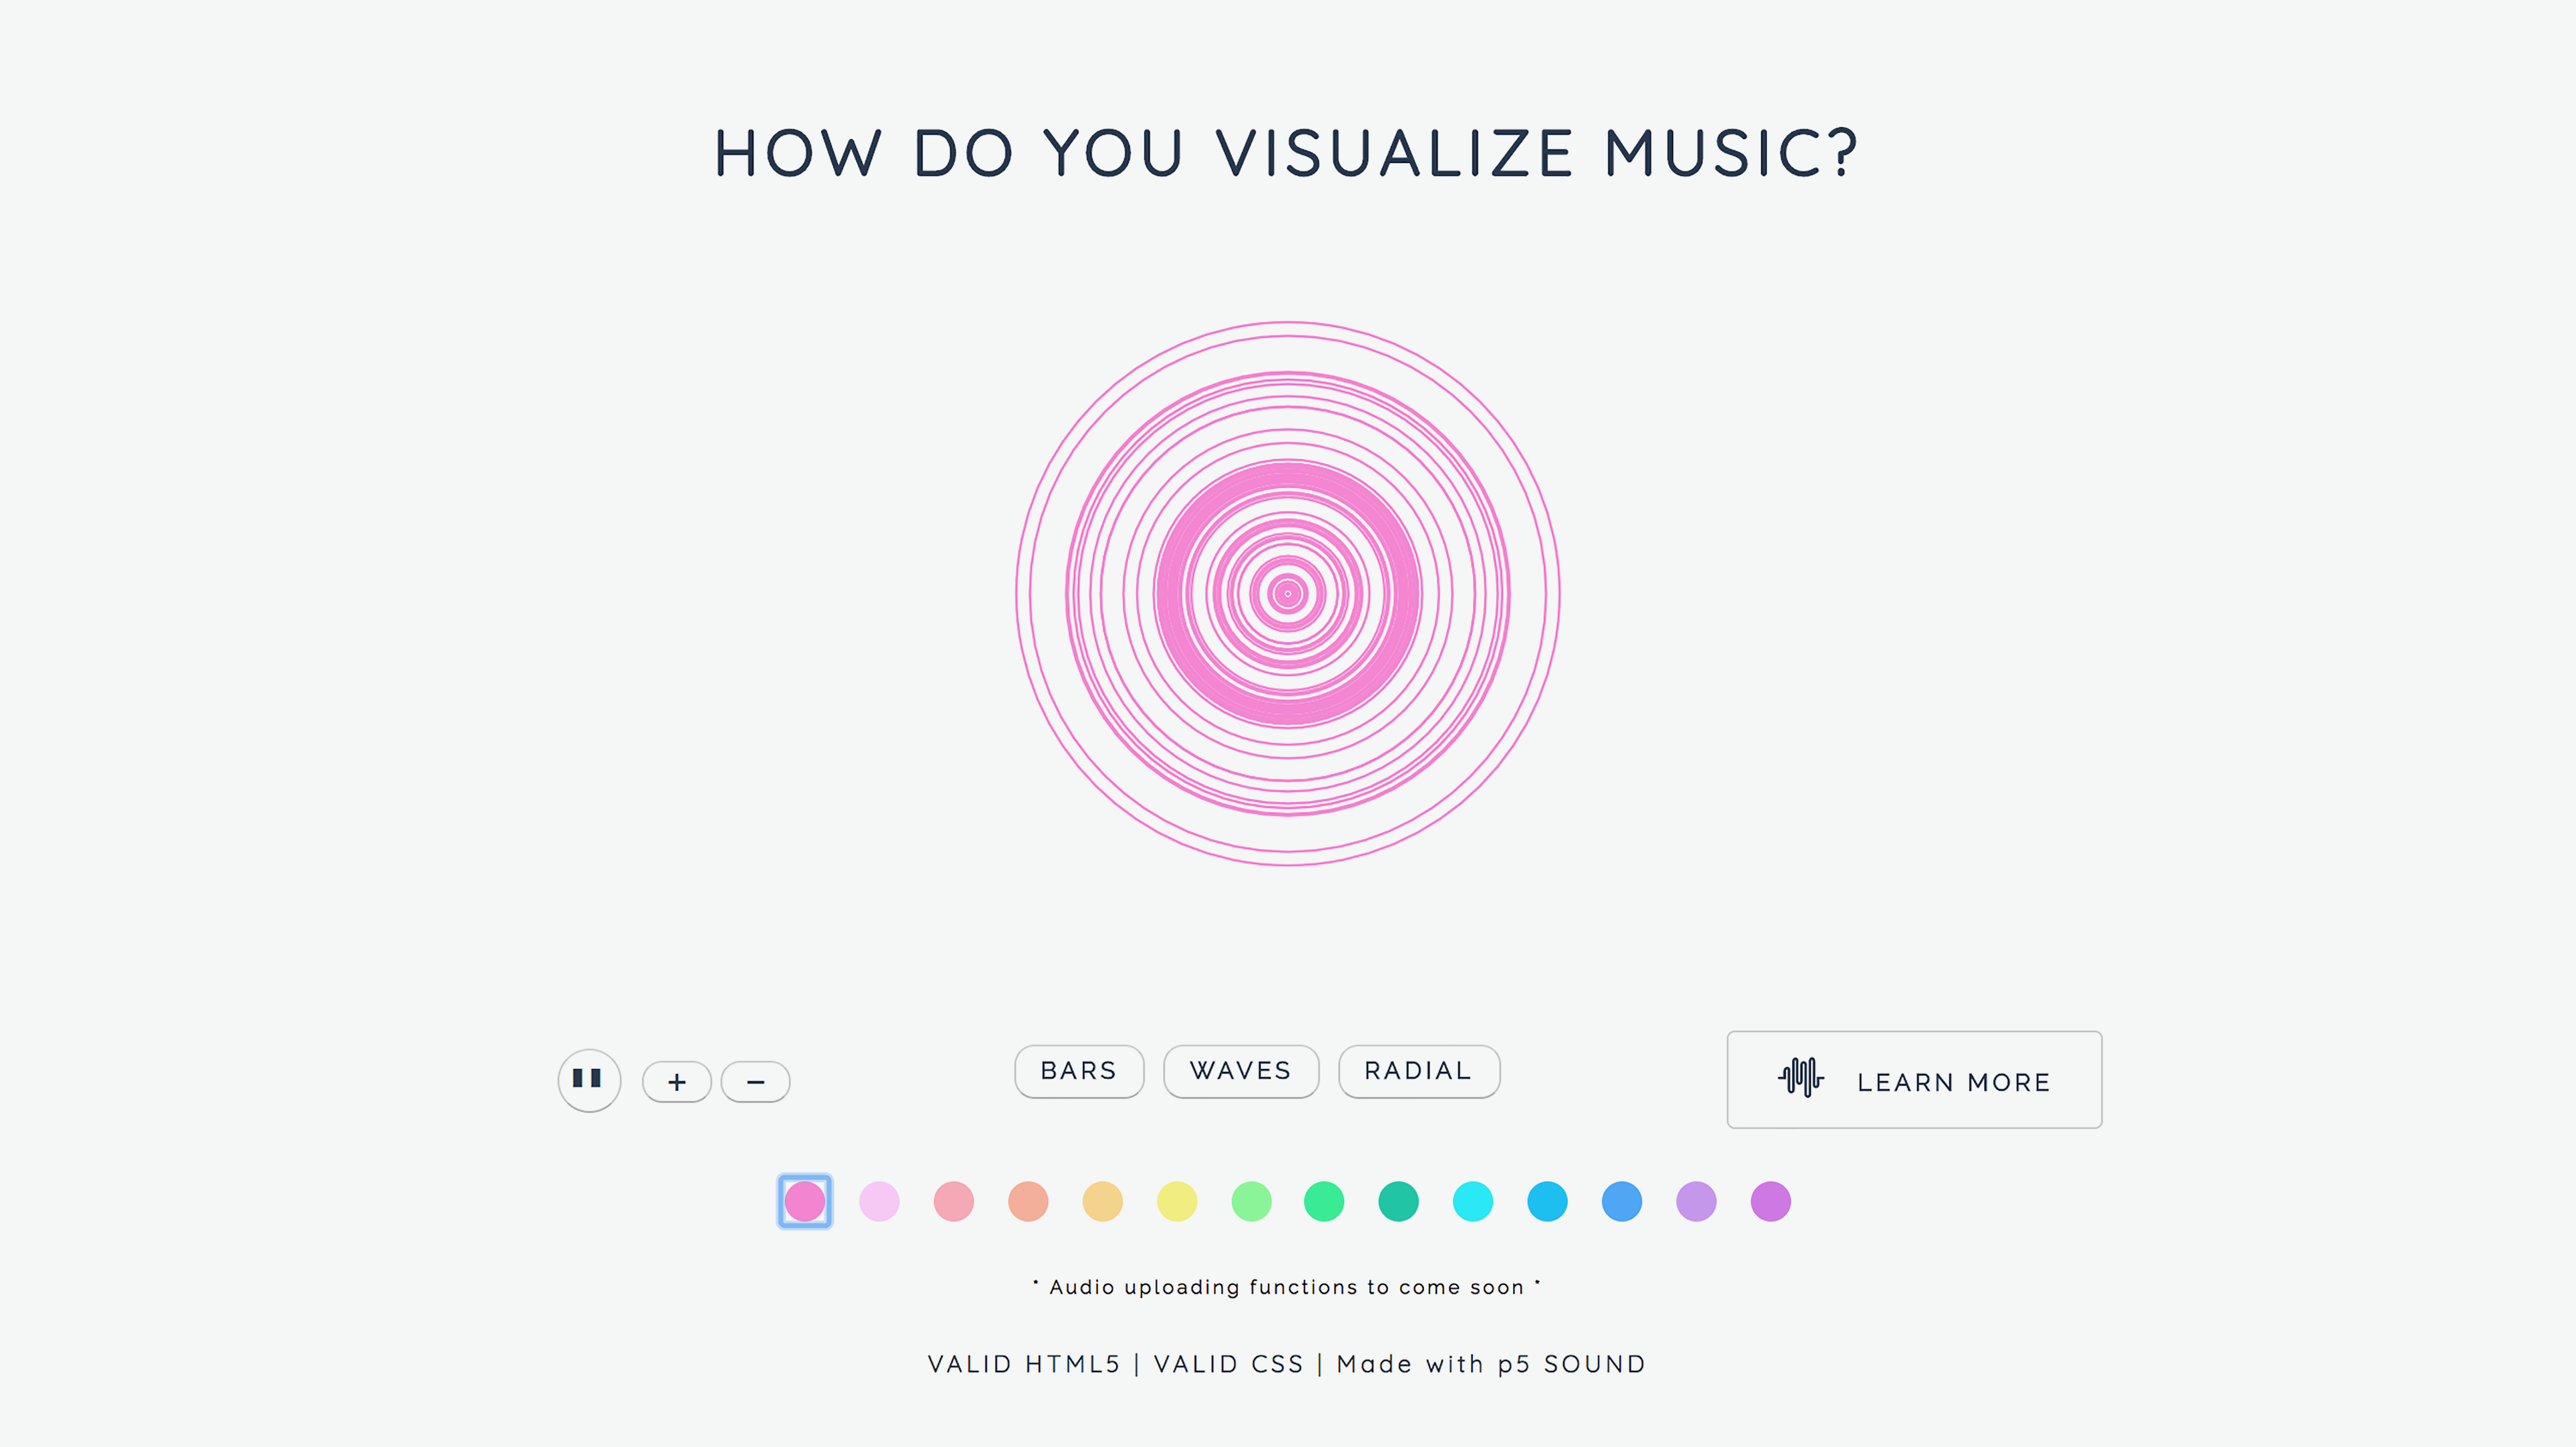Open the VALID CSS link

coord(1229,1364)
